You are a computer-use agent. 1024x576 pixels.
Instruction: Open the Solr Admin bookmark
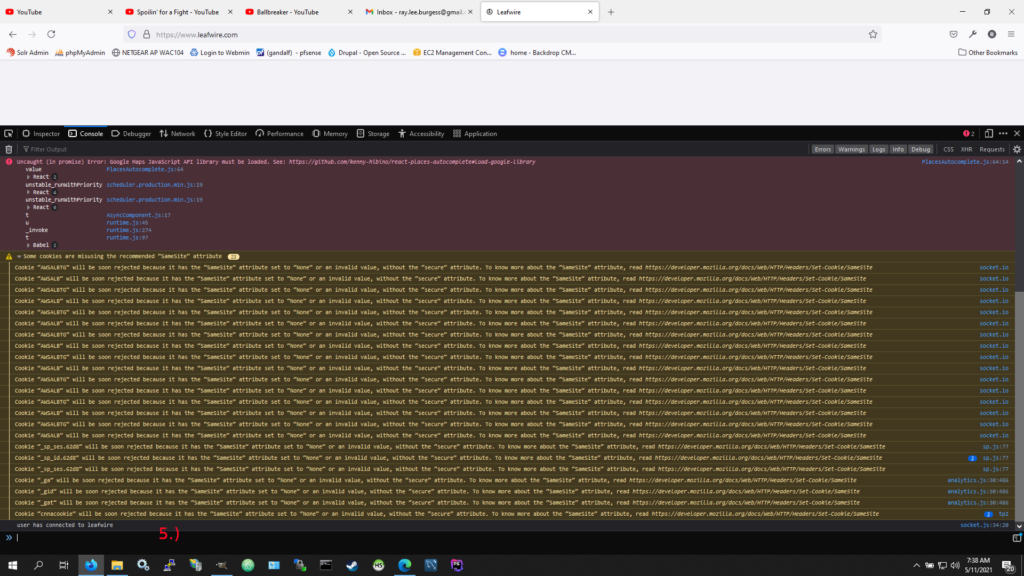pyautogui.click(x=27, y=52)
